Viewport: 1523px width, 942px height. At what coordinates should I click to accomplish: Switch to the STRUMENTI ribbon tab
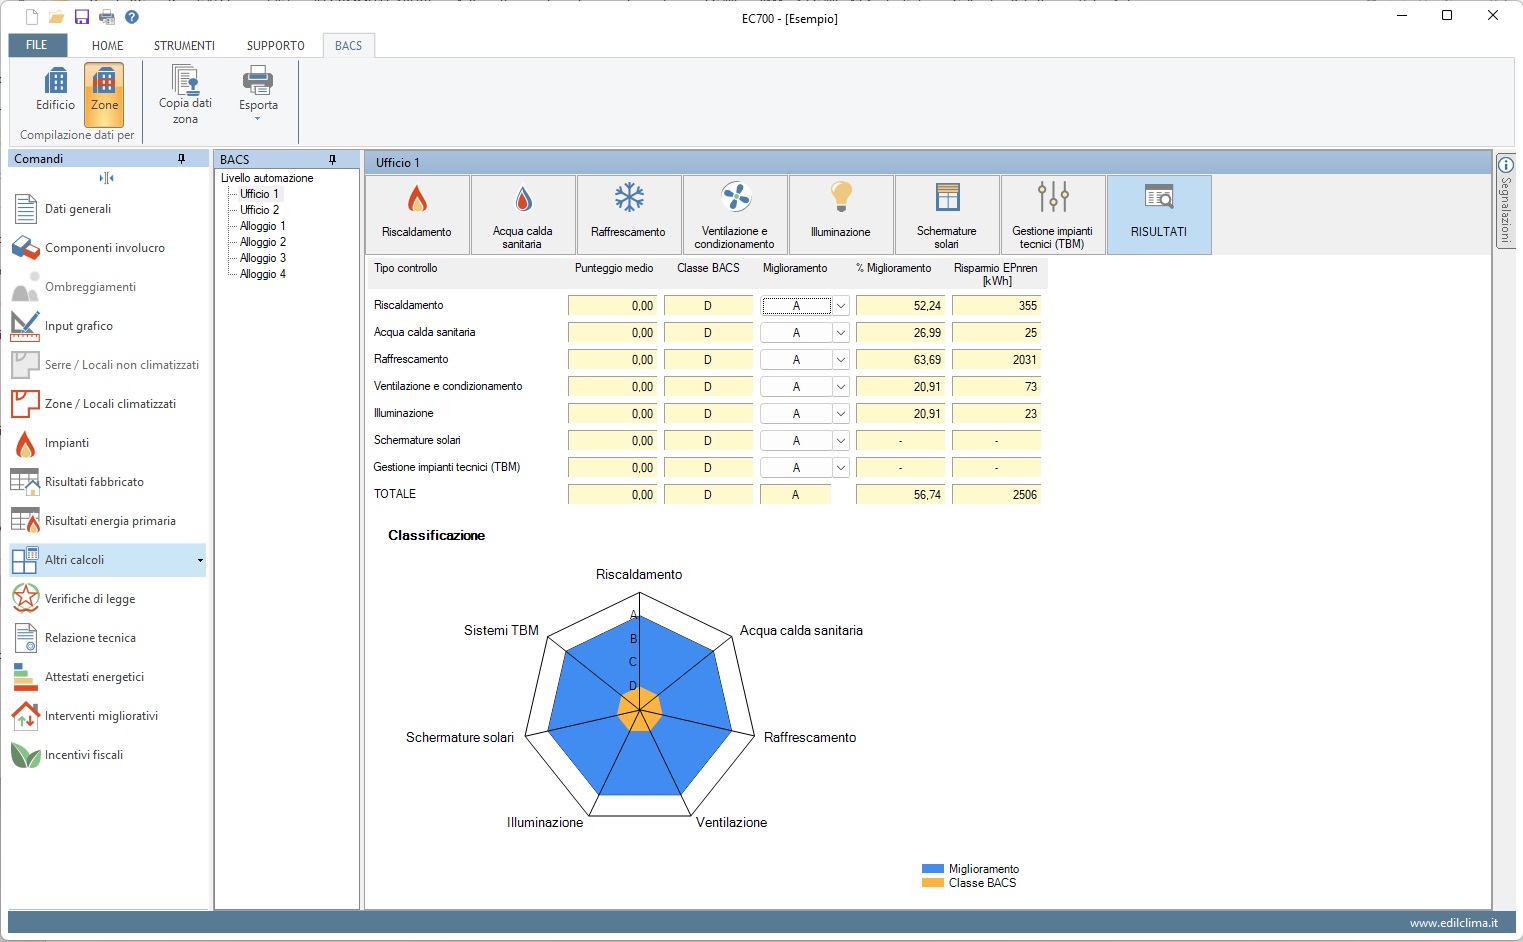click(x=184, y=46)
